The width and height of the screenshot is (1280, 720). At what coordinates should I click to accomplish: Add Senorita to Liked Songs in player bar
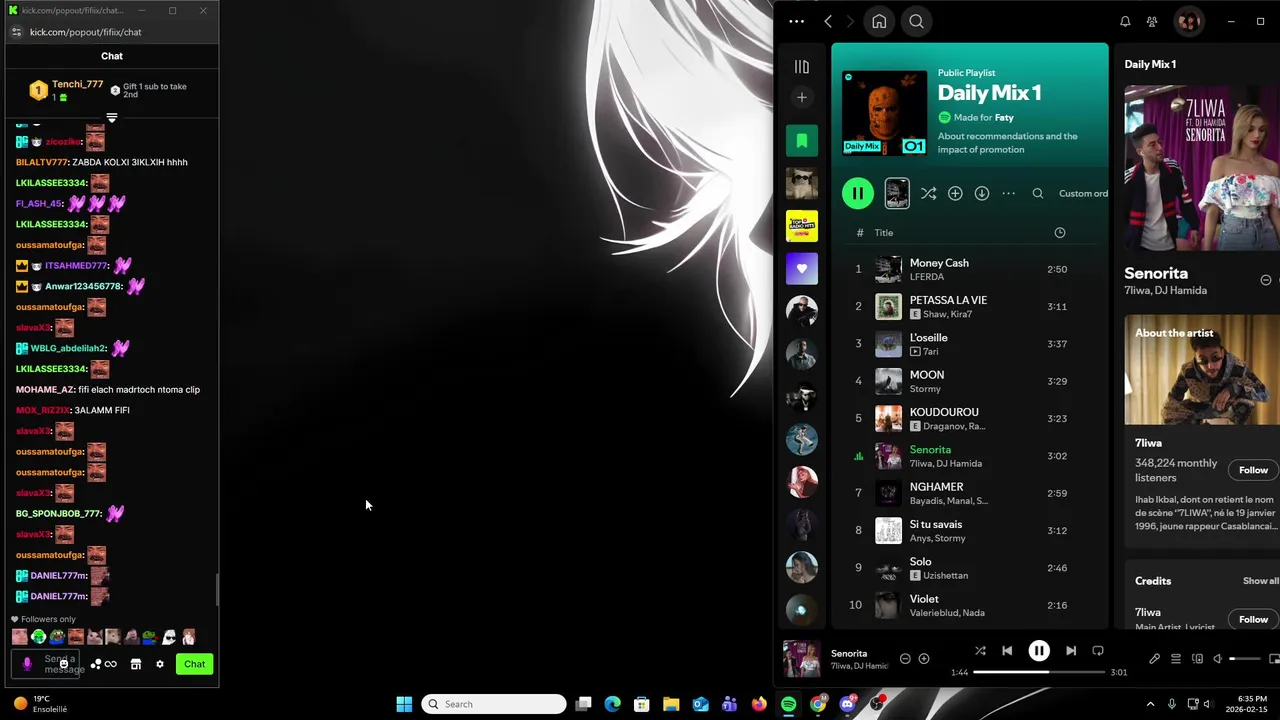tap(924, 659)
